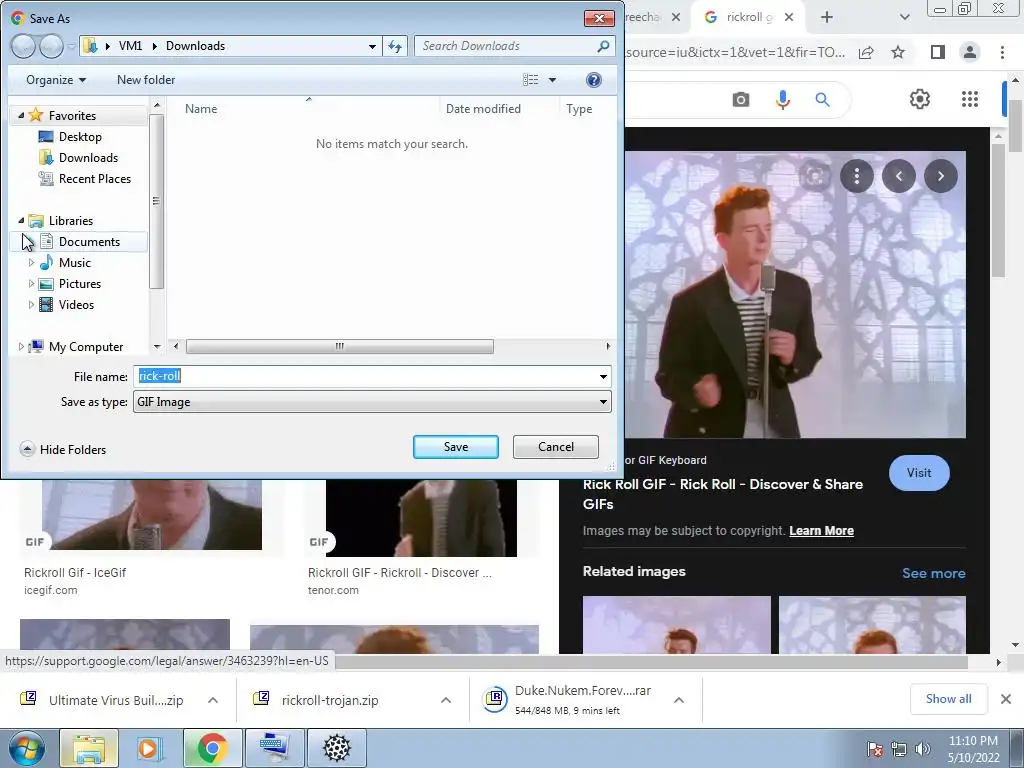Click Hide Folders

[63, 449]
